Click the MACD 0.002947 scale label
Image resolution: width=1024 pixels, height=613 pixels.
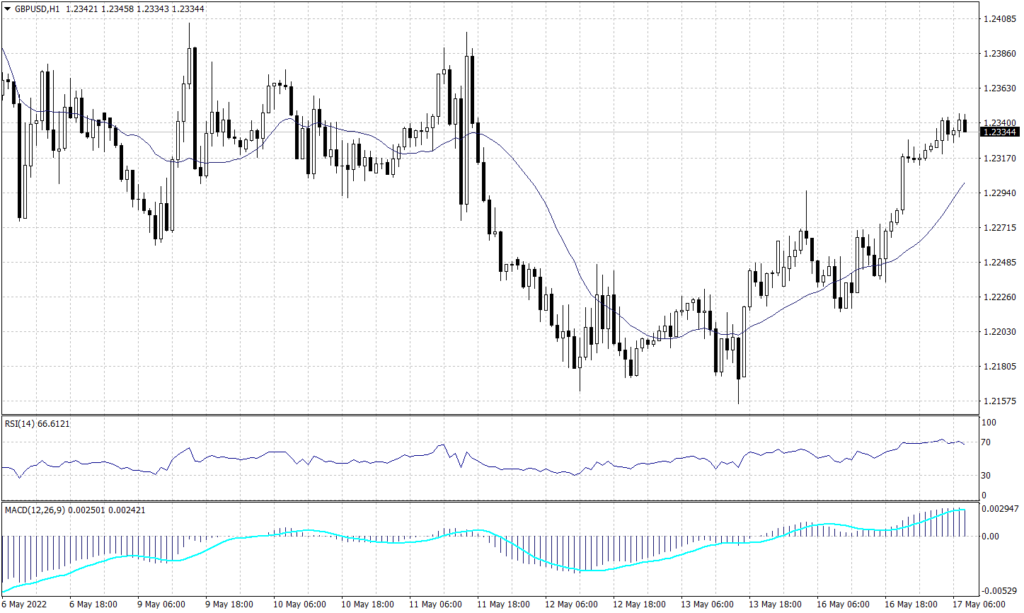[999, 510]
